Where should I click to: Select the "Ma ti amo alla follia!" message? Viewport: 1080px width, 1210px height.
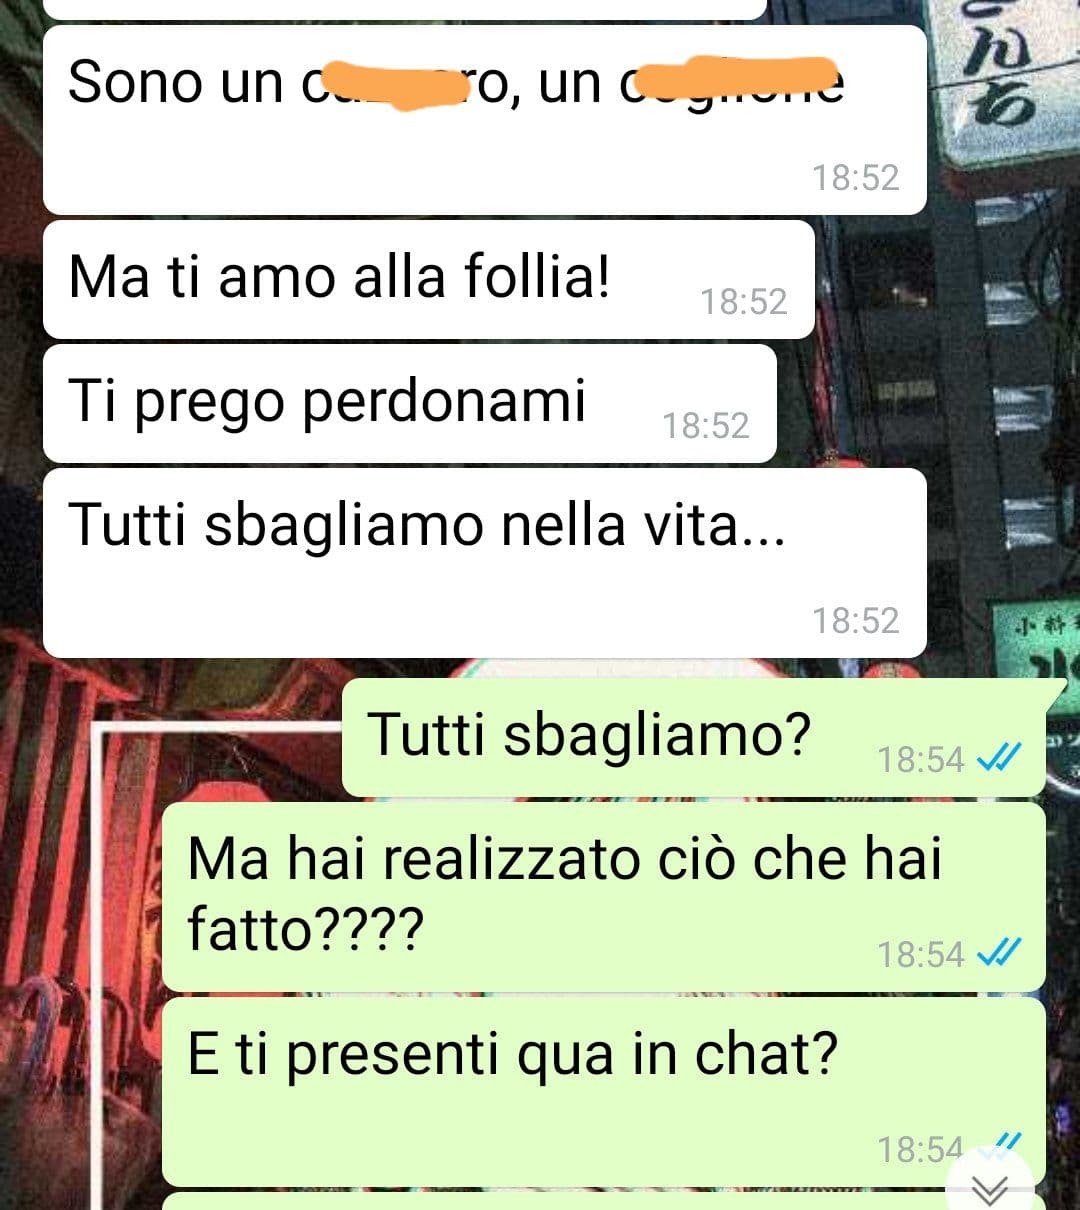point(429,280)
